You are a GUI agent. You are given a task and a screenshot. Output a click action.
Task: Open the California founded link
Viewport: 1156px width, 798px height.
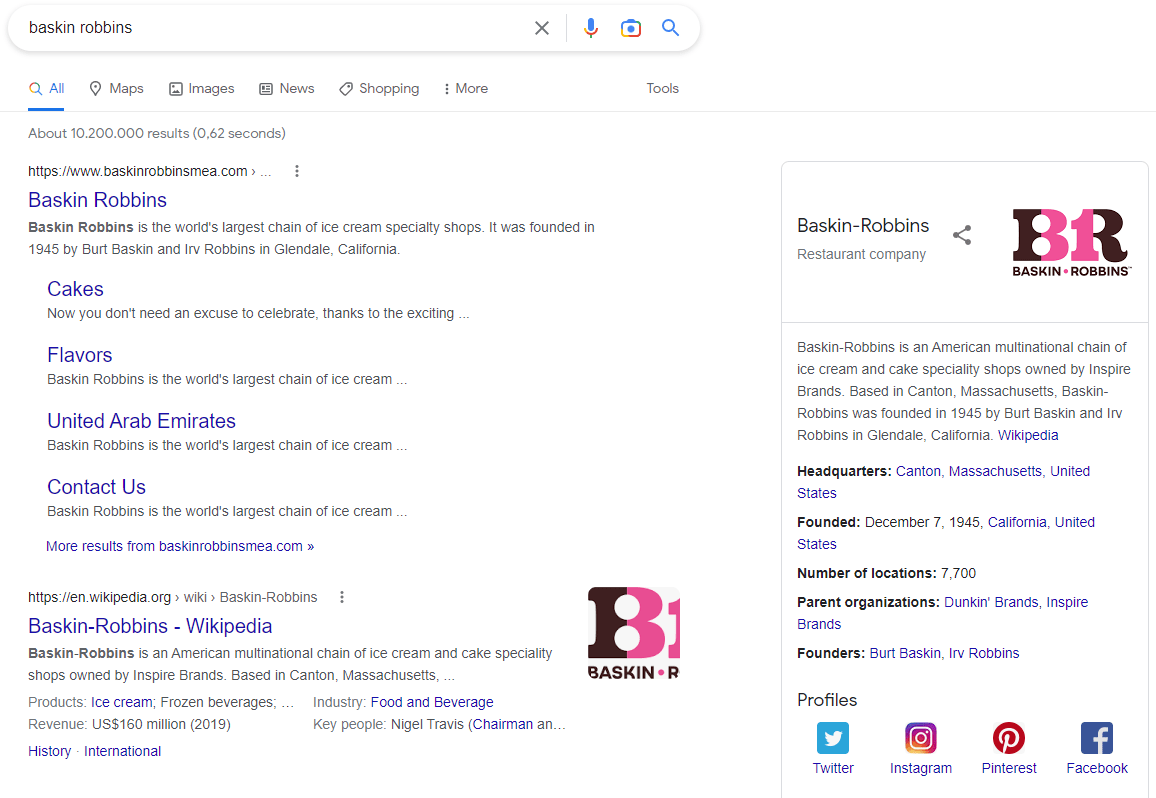(1017, 522)
